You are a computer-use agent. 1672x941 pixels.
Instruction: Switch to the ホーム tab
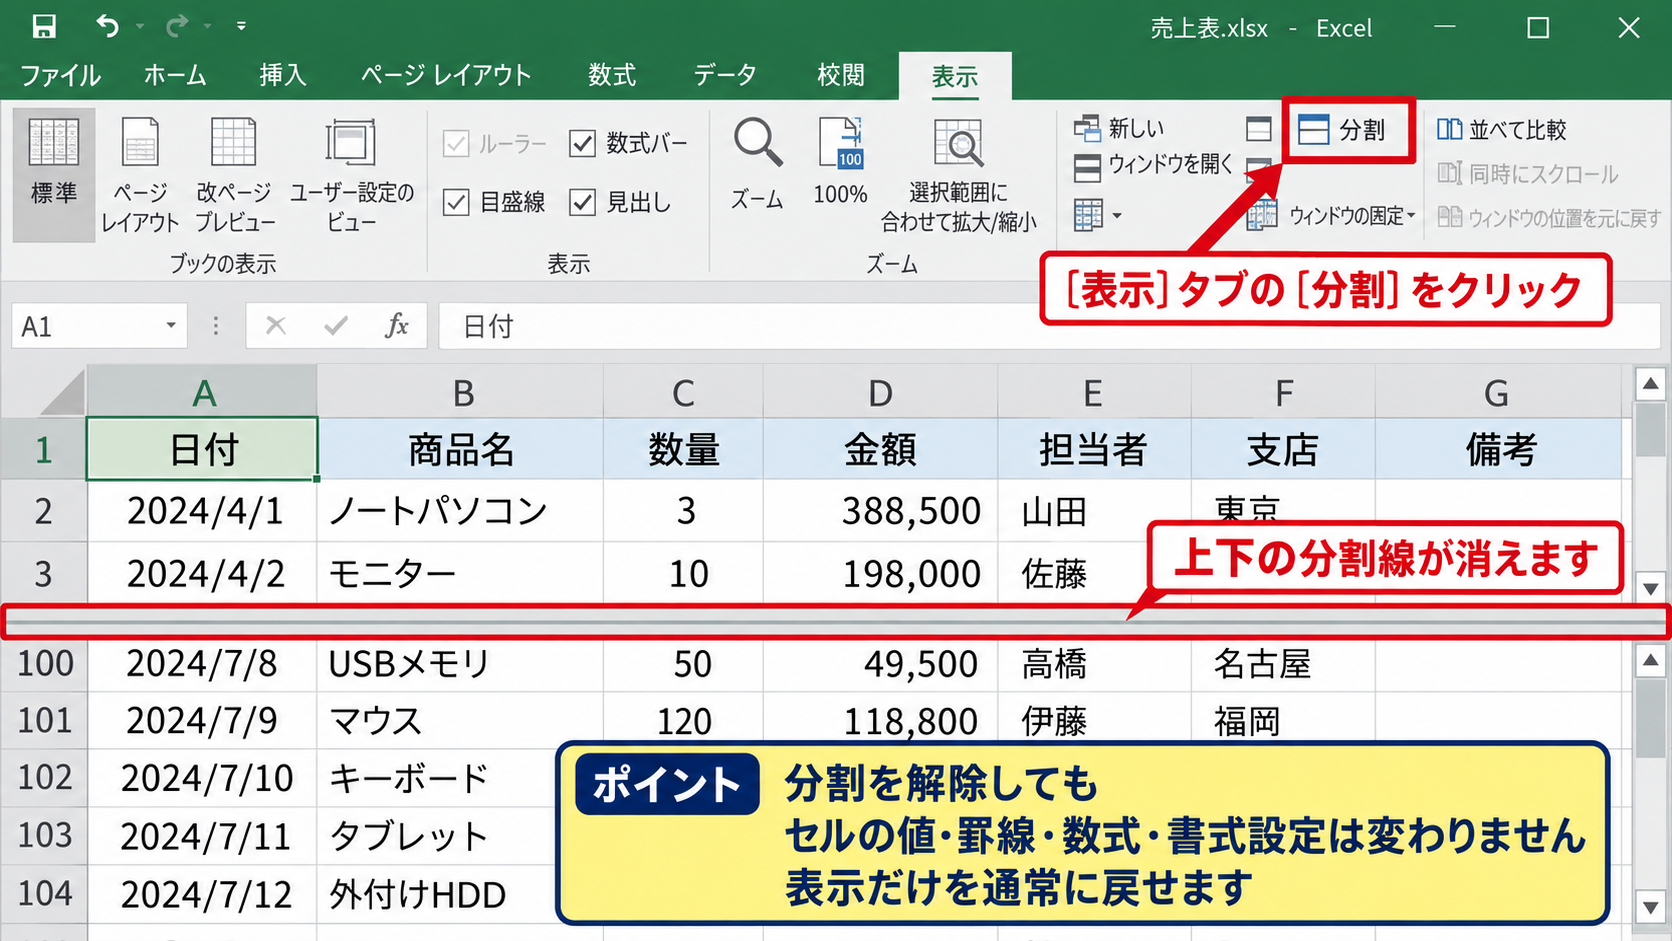point(175,76)
